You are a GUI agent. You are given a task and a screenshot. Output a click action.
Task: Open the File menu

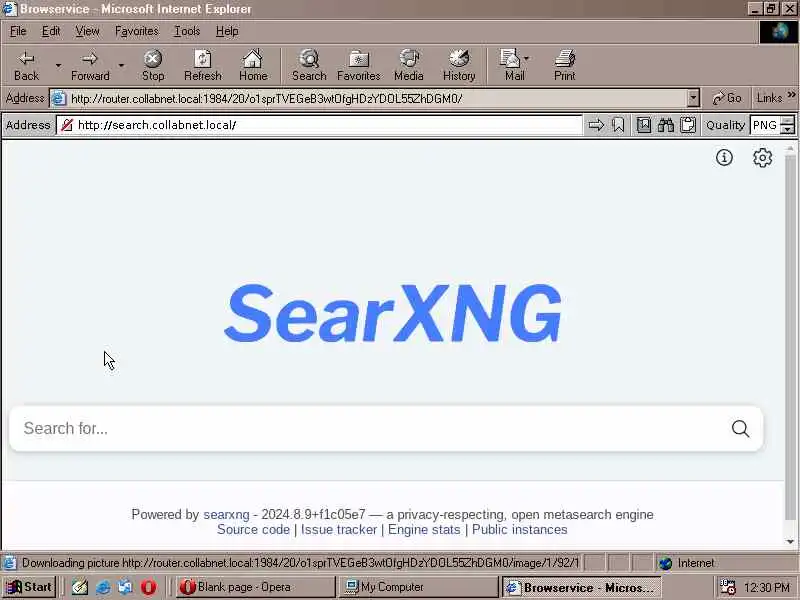click(x=18, y=31)
